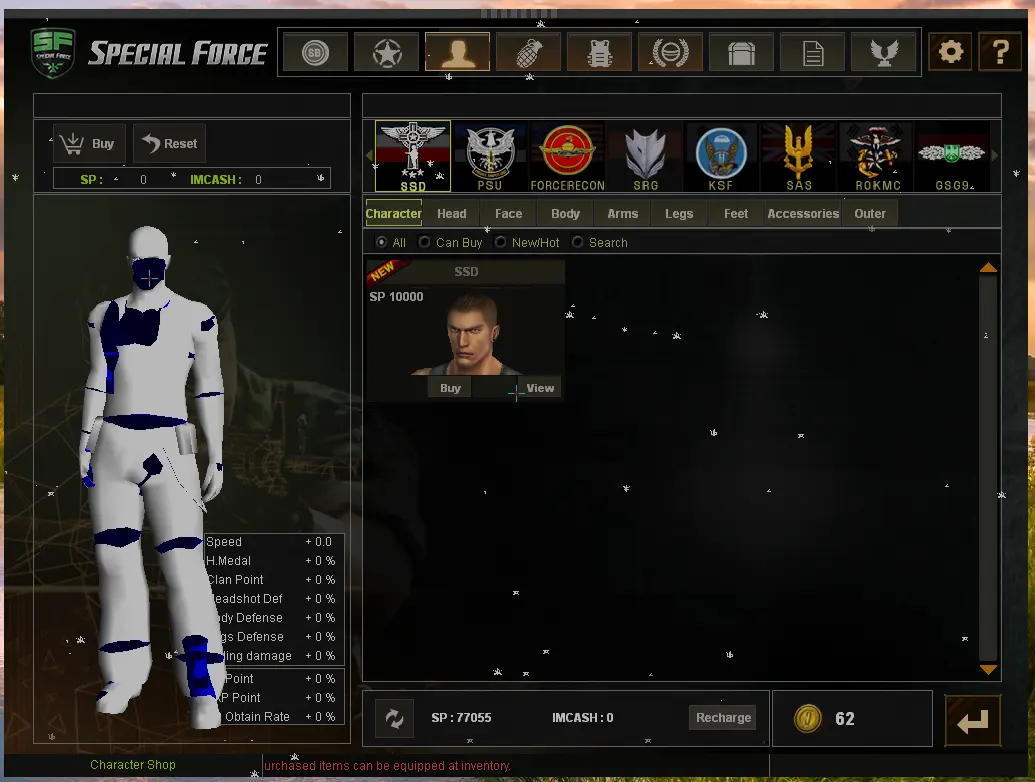This screenshot has height=782, width=1035.
Task: Click the IMCASH : 0 balance text
Action: (583, 717)
